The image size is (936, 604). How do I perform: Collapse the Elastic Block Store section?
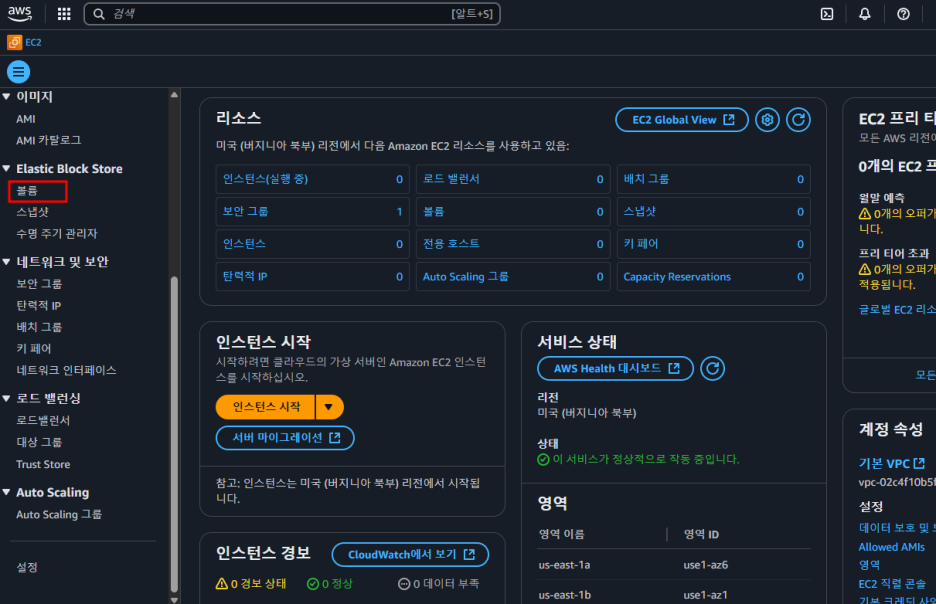(x=7, y=168)
